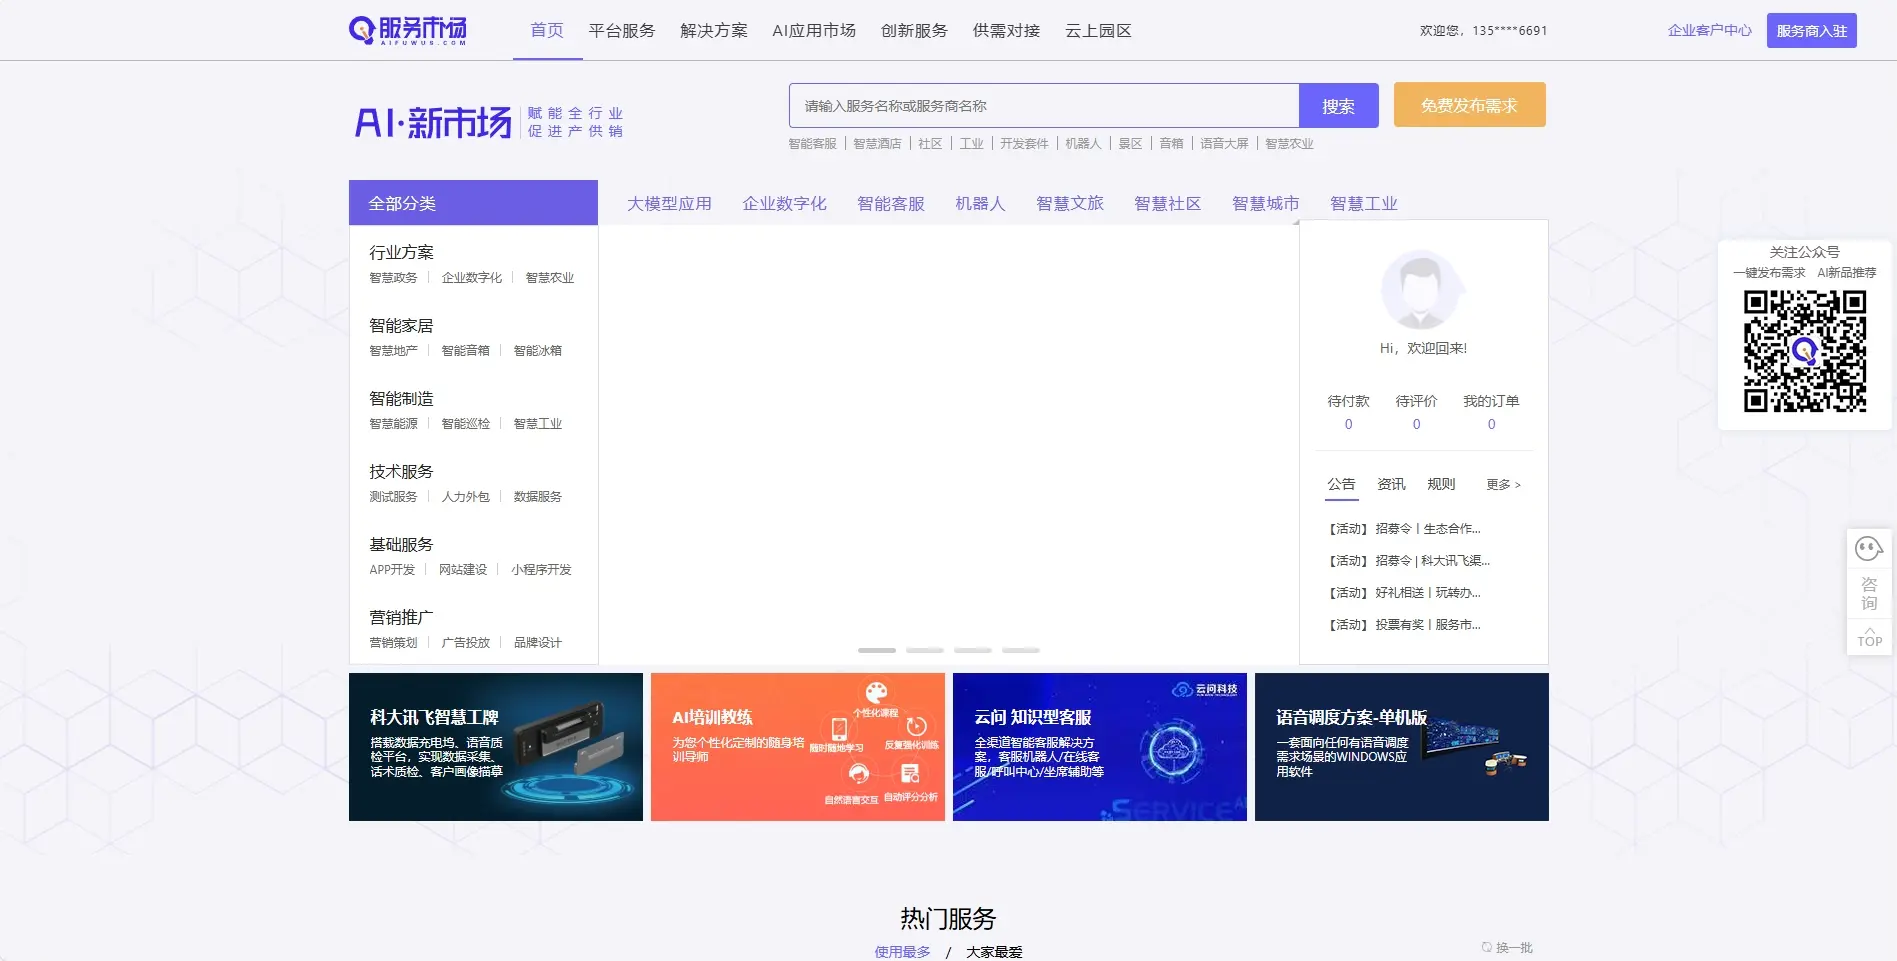Click the user avatar picture
This screenshot has width=1897, height=961.
(x=1421, y=291)
